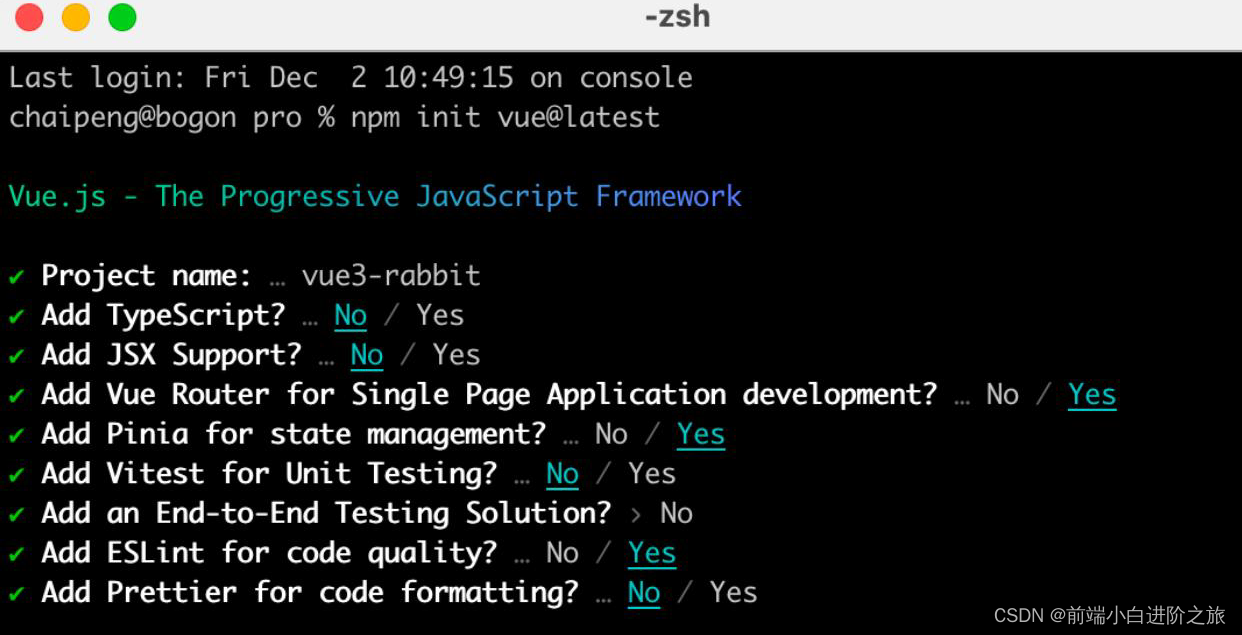Image resolution: width=1242 pixels, height=635 pixels.
Task: Select Yes for Add JSX Support
Action: point(456,355)
